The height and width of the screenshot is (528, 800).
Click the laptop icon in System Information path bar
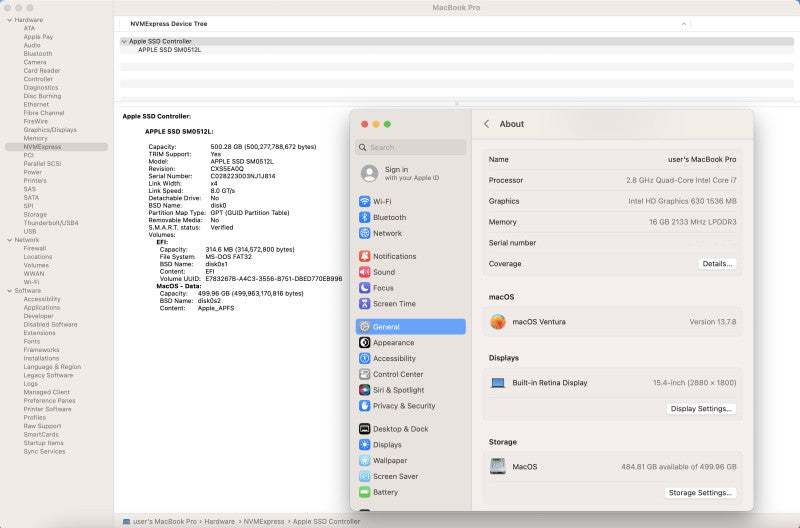126,521
